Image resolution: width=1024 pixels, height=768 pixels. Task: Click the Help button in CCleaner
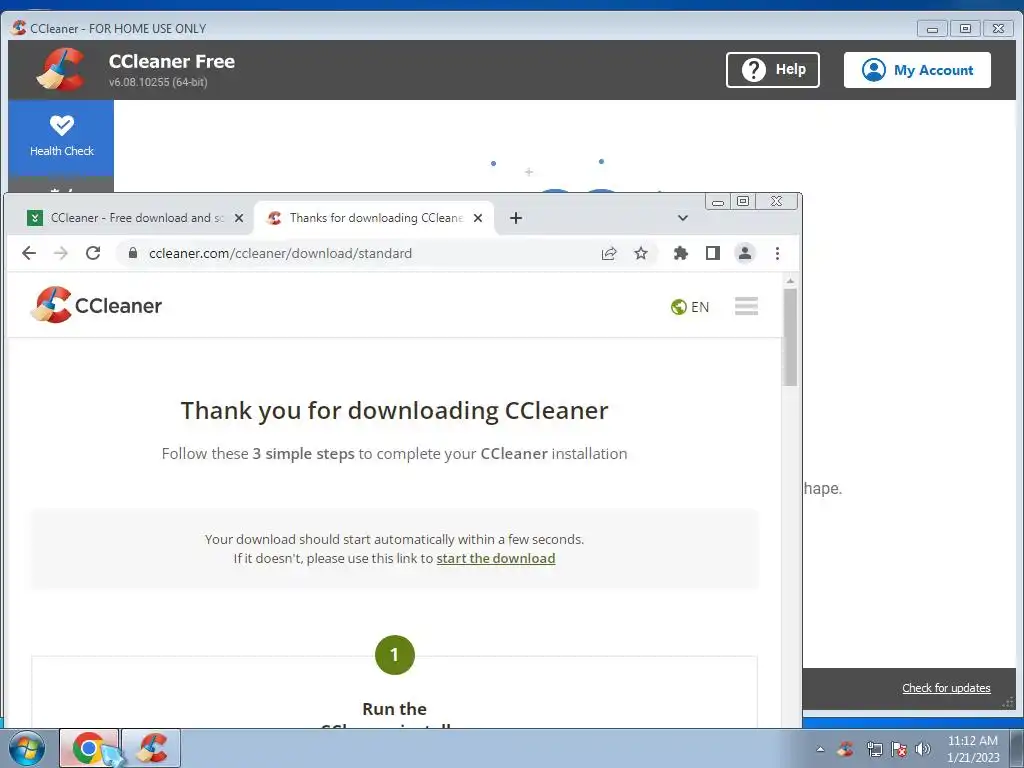click(x=773, y=70)
